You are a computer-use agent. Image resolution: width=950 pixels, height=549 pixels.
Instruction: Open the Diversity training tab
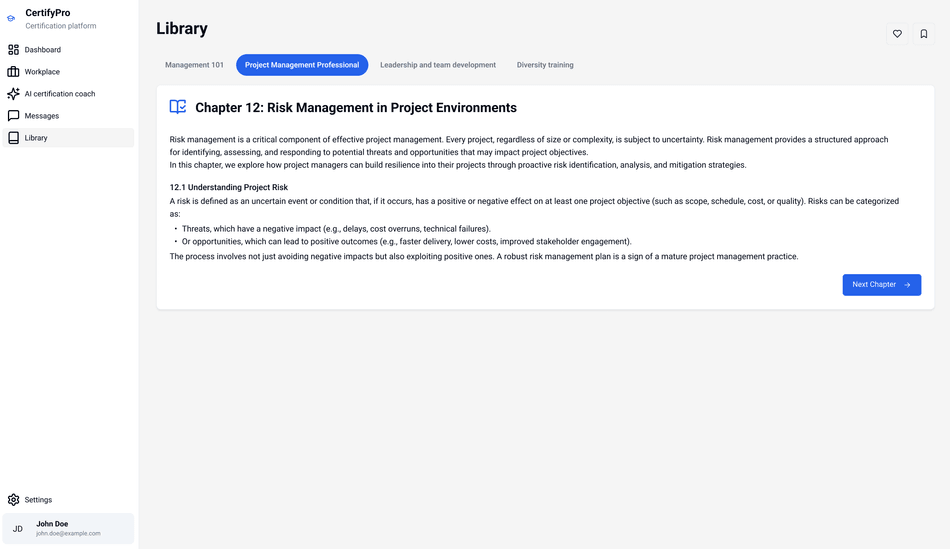click(x=545, y=65)
